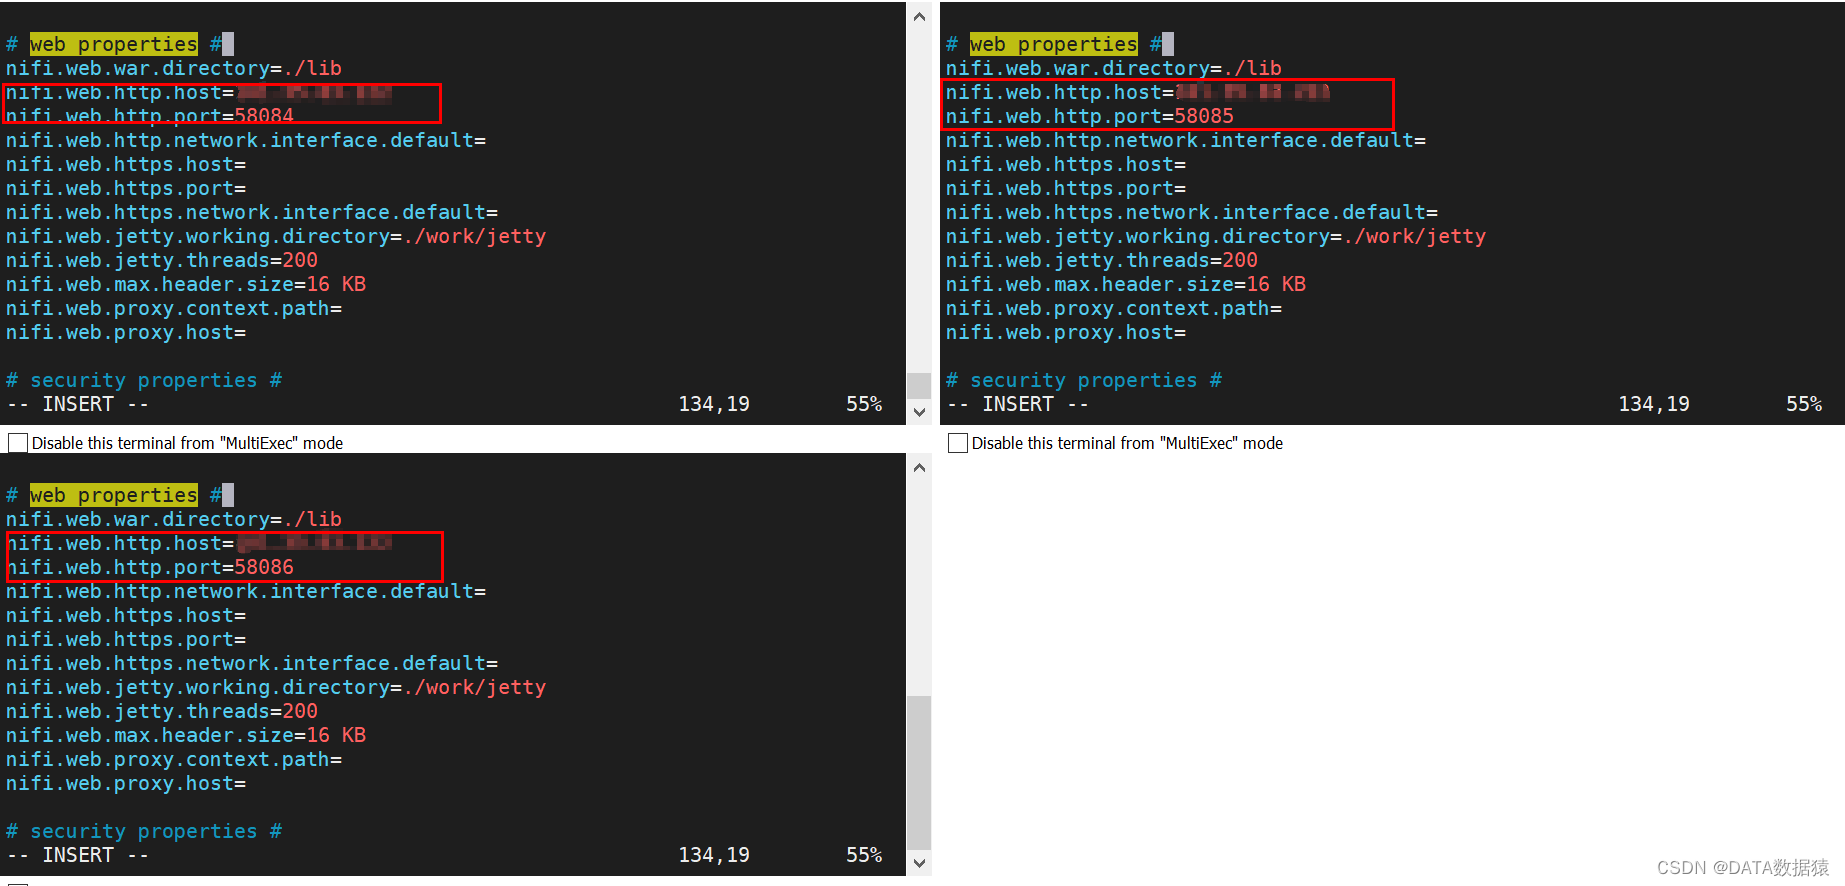Screen dimensions: 1845x886
Task: Click nifi.web.war.directory=./lib in port 58085 terminal
Action: pyautogui.click(x=1114, y=68)
